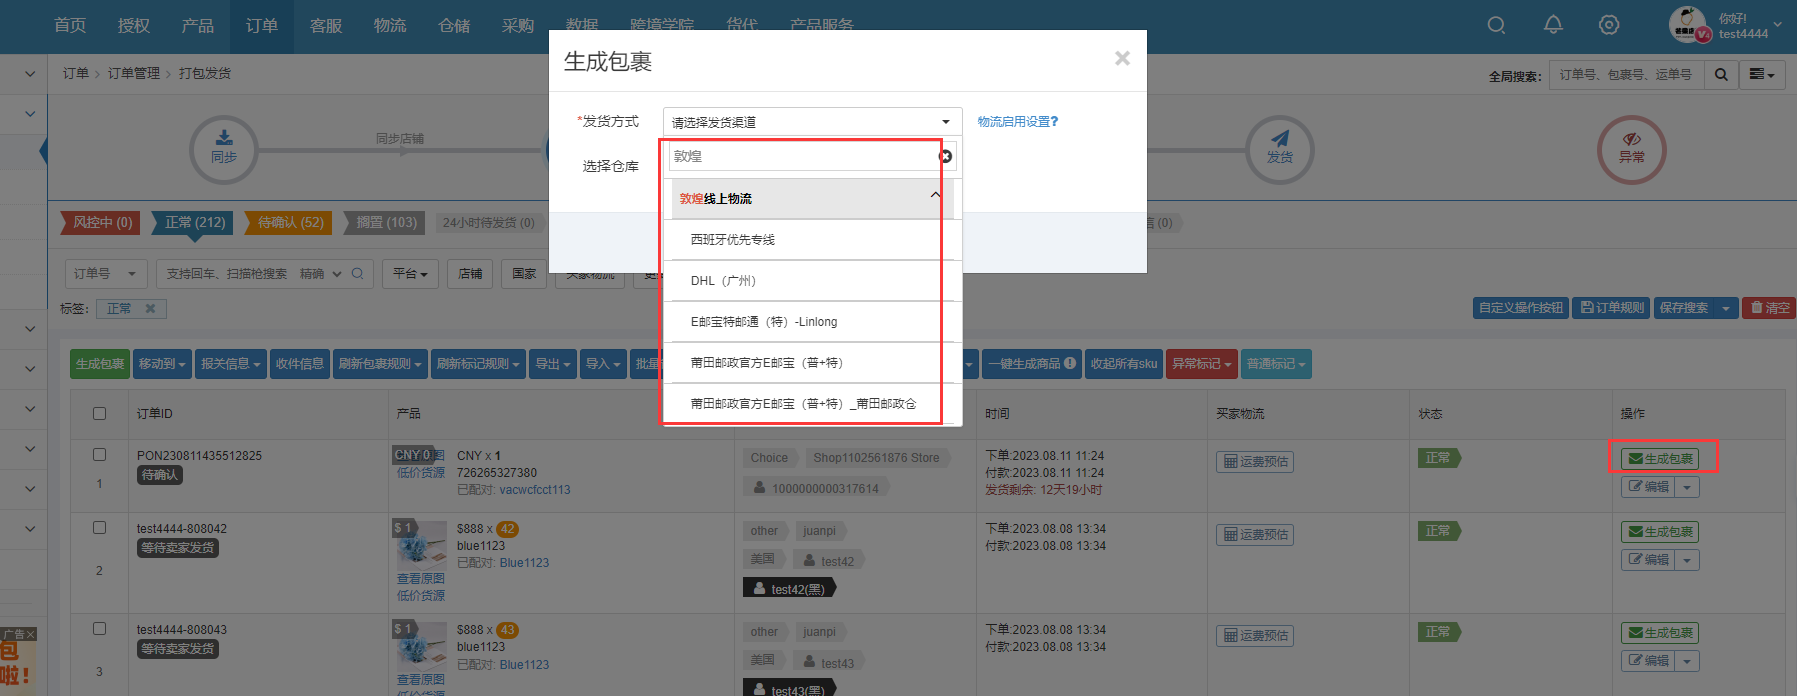Select the 西班牙优先专线 shipping option
The width and height of the screenshot is (1797, 696).
[x=812, y=240]
